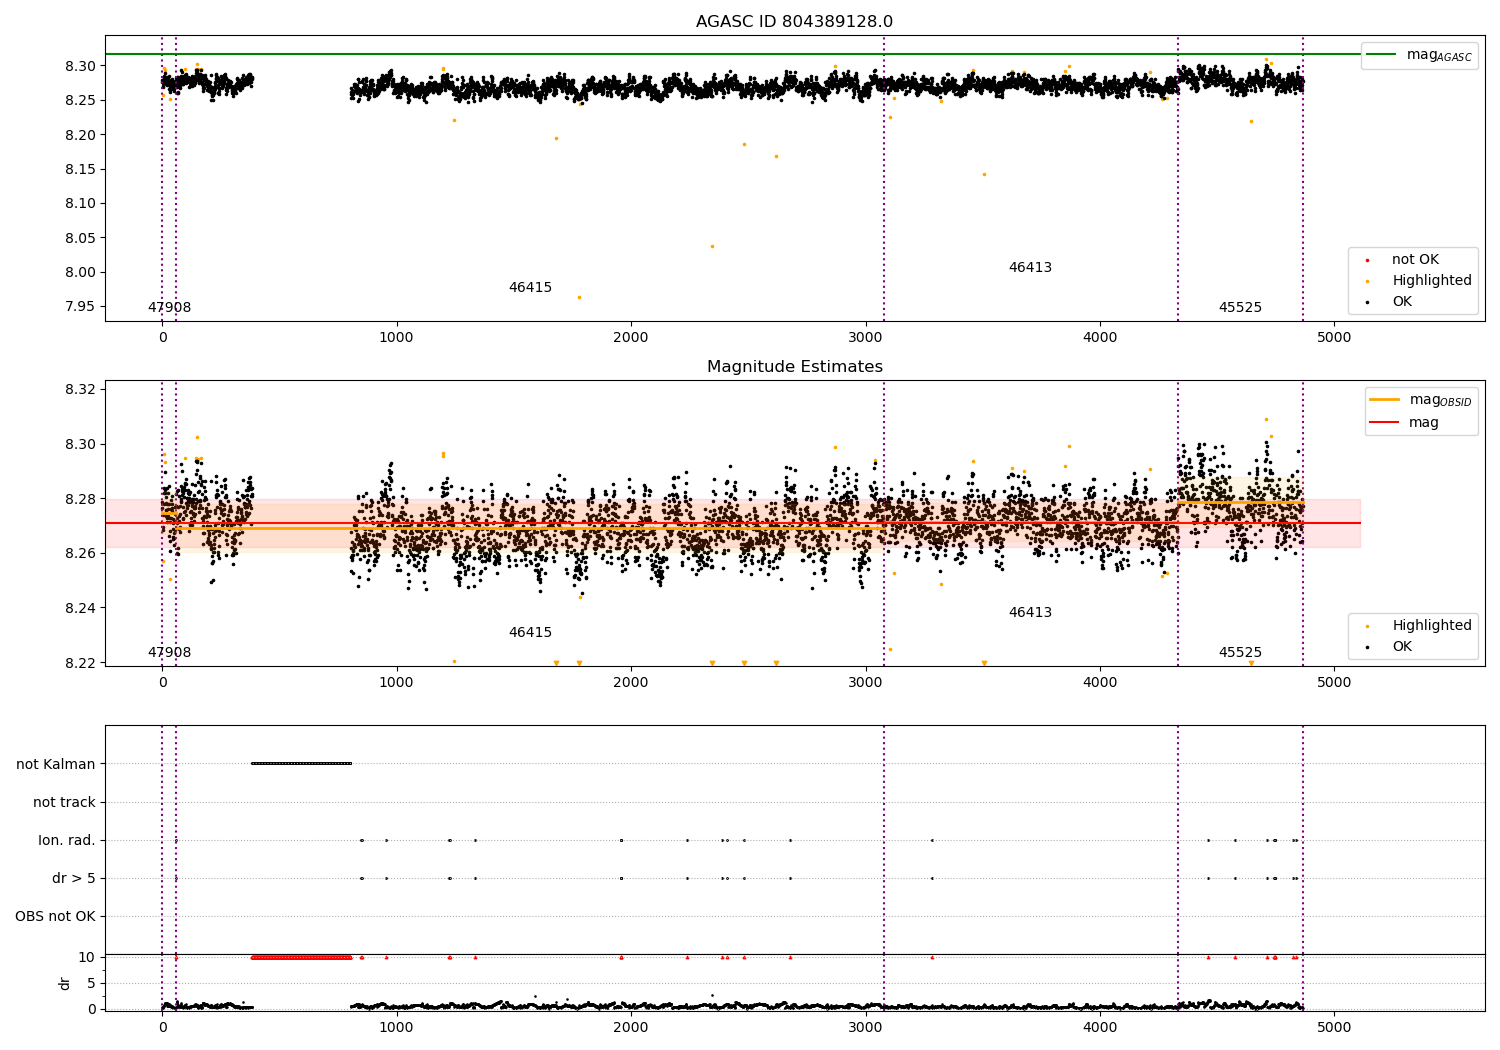Click x-tick 4000 under Magnitude Estimates plot

(x=1100, y=683)
